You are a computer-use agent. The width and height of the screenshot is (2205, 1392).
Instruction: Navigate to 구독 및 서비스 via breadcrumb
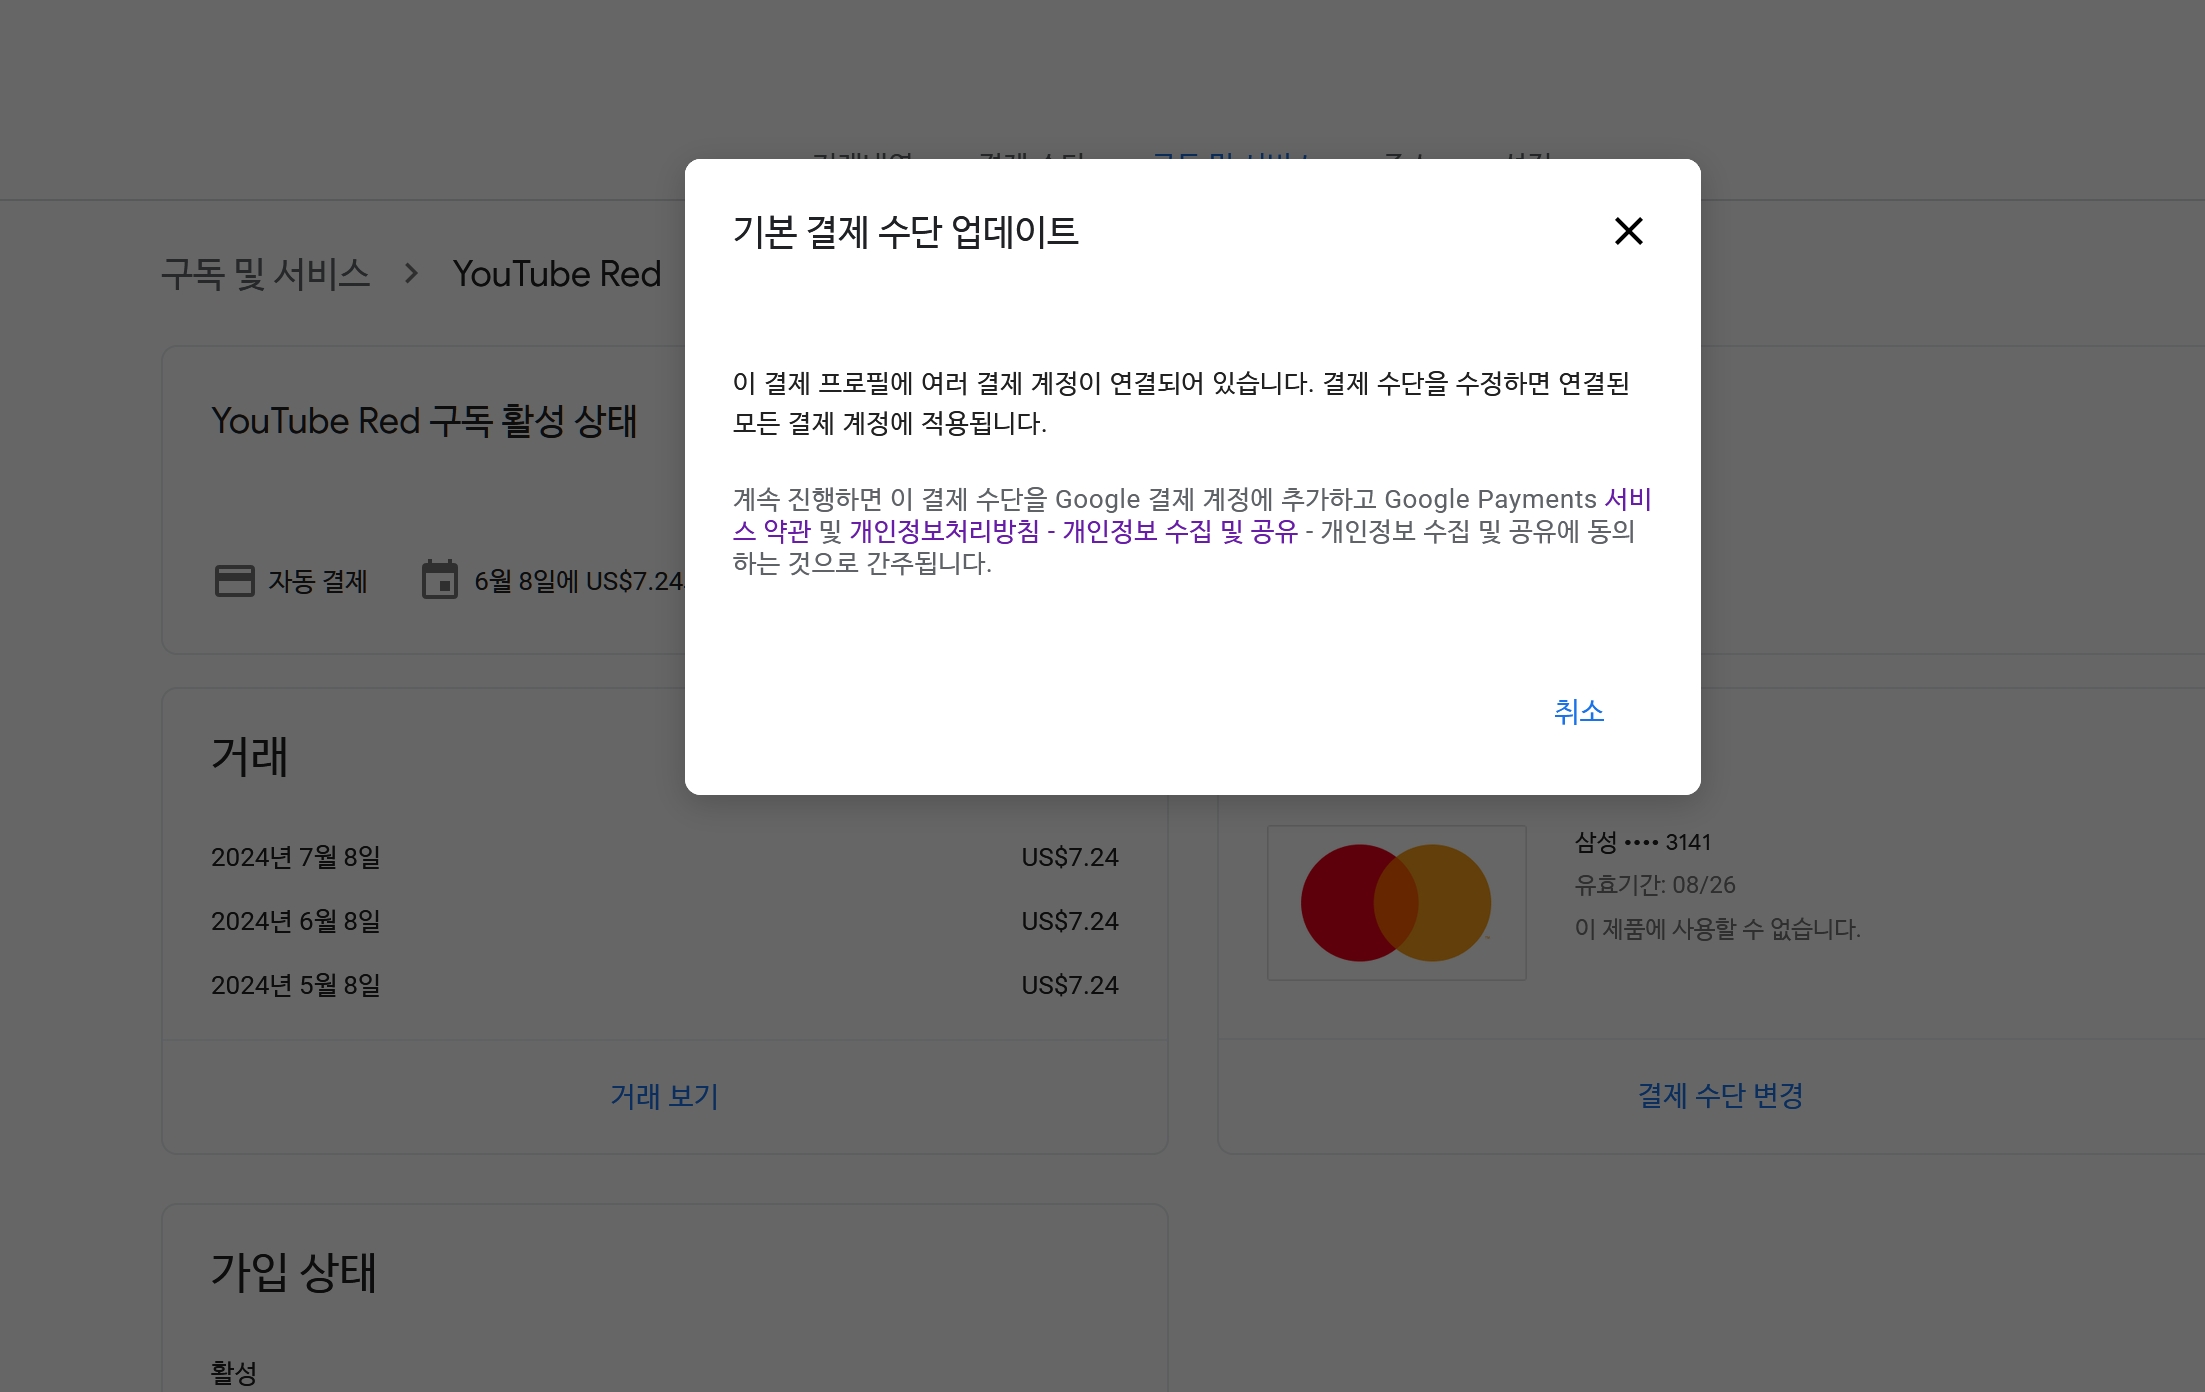click(x=266, y=274)
